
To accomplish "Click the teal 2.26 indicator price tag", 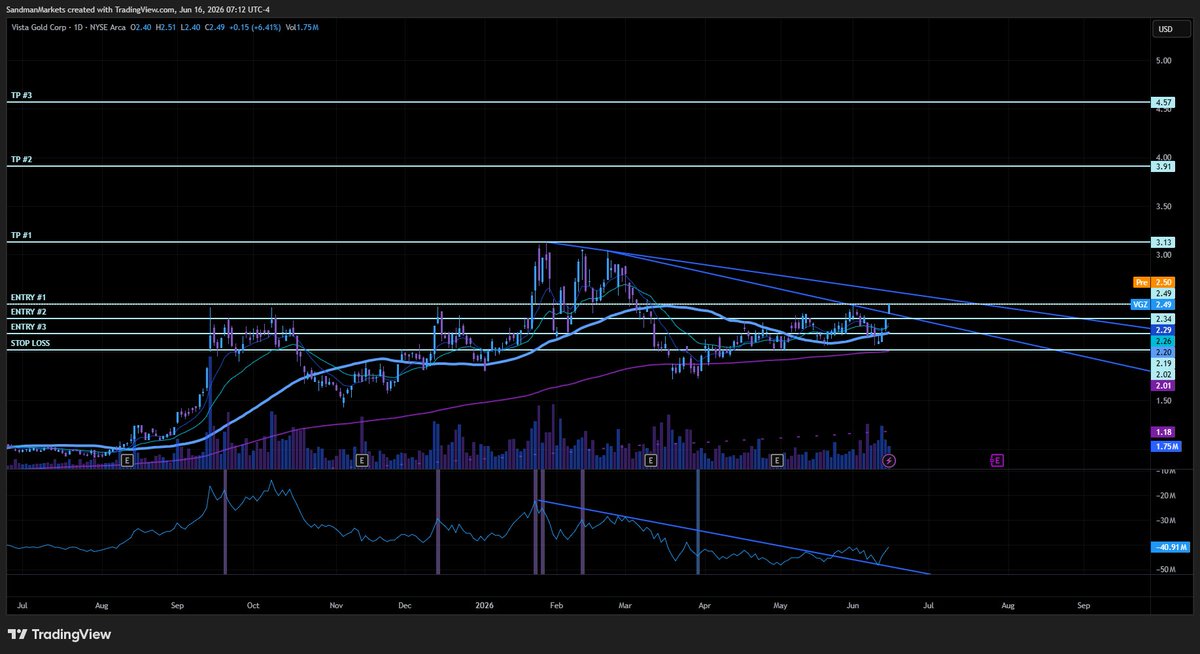I will 1163,341.
